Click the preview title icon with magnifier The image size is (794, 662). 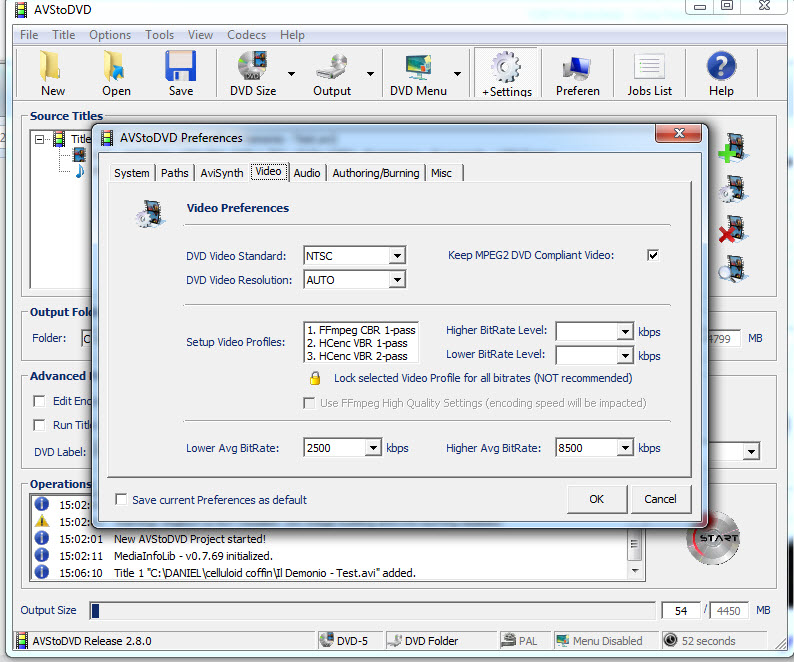coord(733,268)
